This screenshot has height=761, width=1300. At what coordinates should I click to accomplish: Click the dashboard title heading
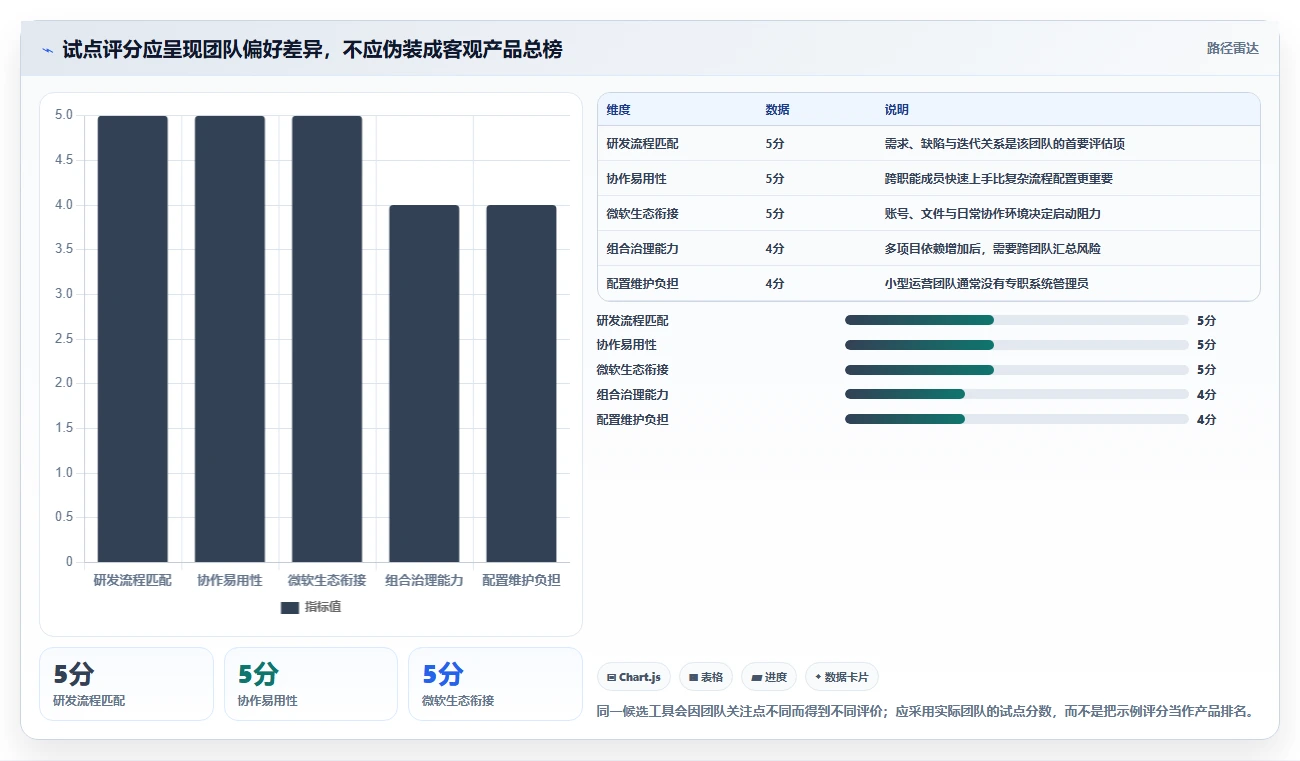tap(312, 49)
